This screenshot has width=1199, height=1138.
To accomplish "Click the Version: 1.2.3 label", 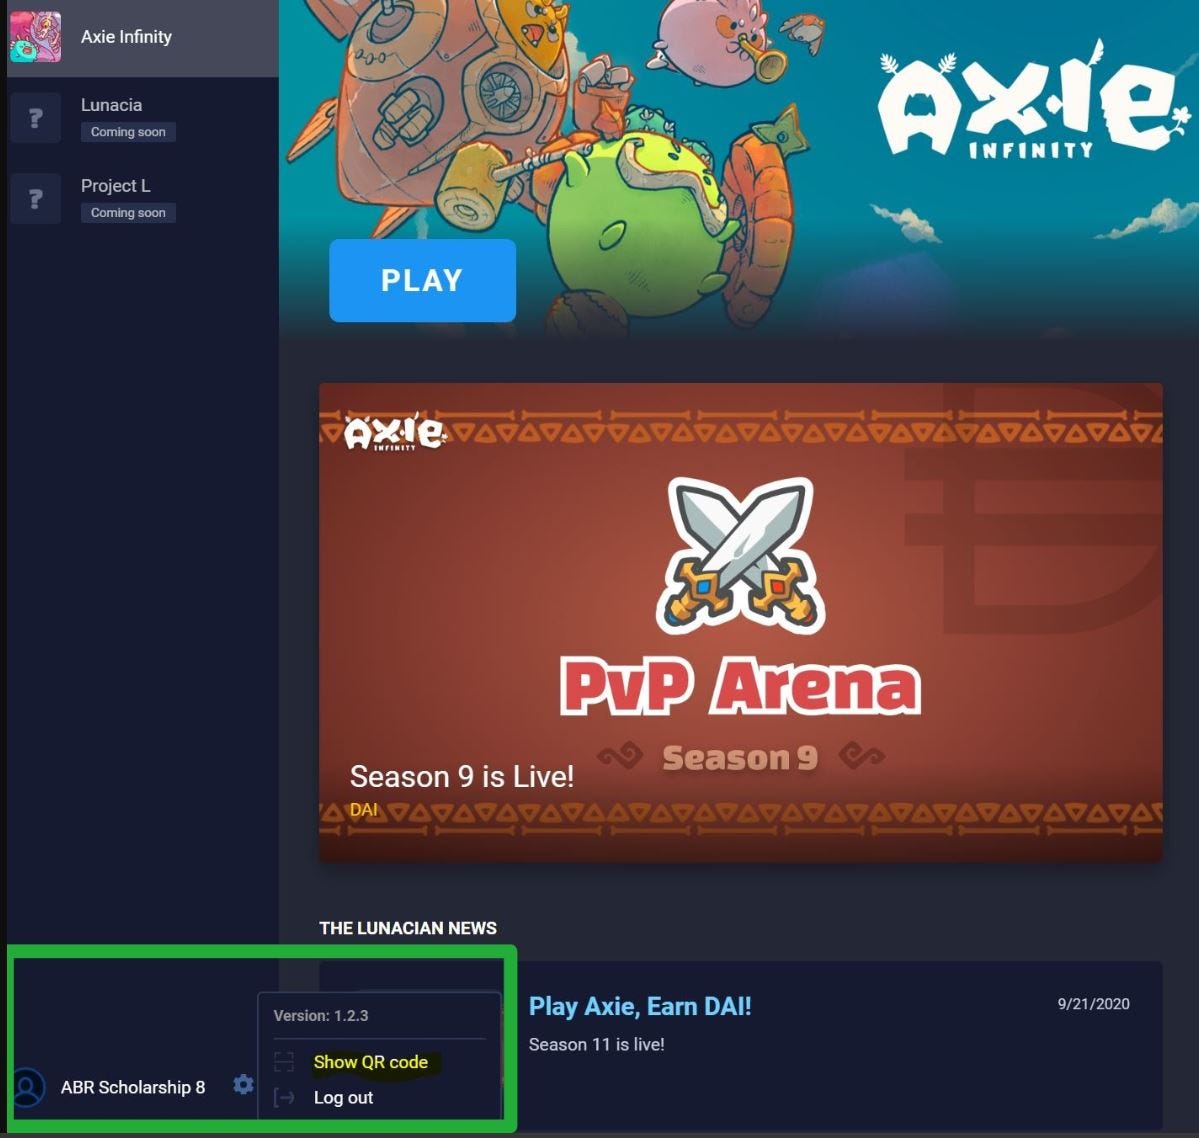I will 321,1016.
